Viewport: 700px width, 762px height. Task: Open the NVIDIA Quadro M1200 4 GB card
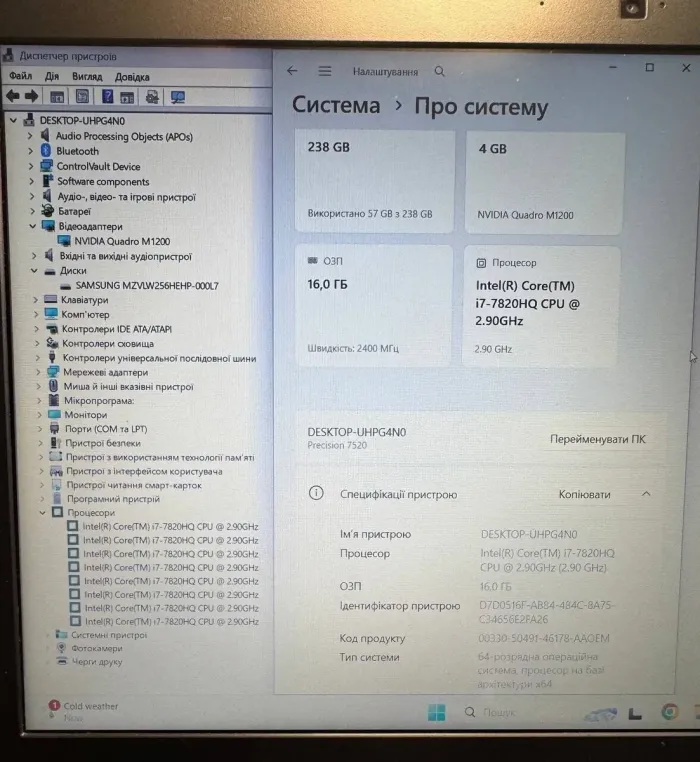[544, 183]
